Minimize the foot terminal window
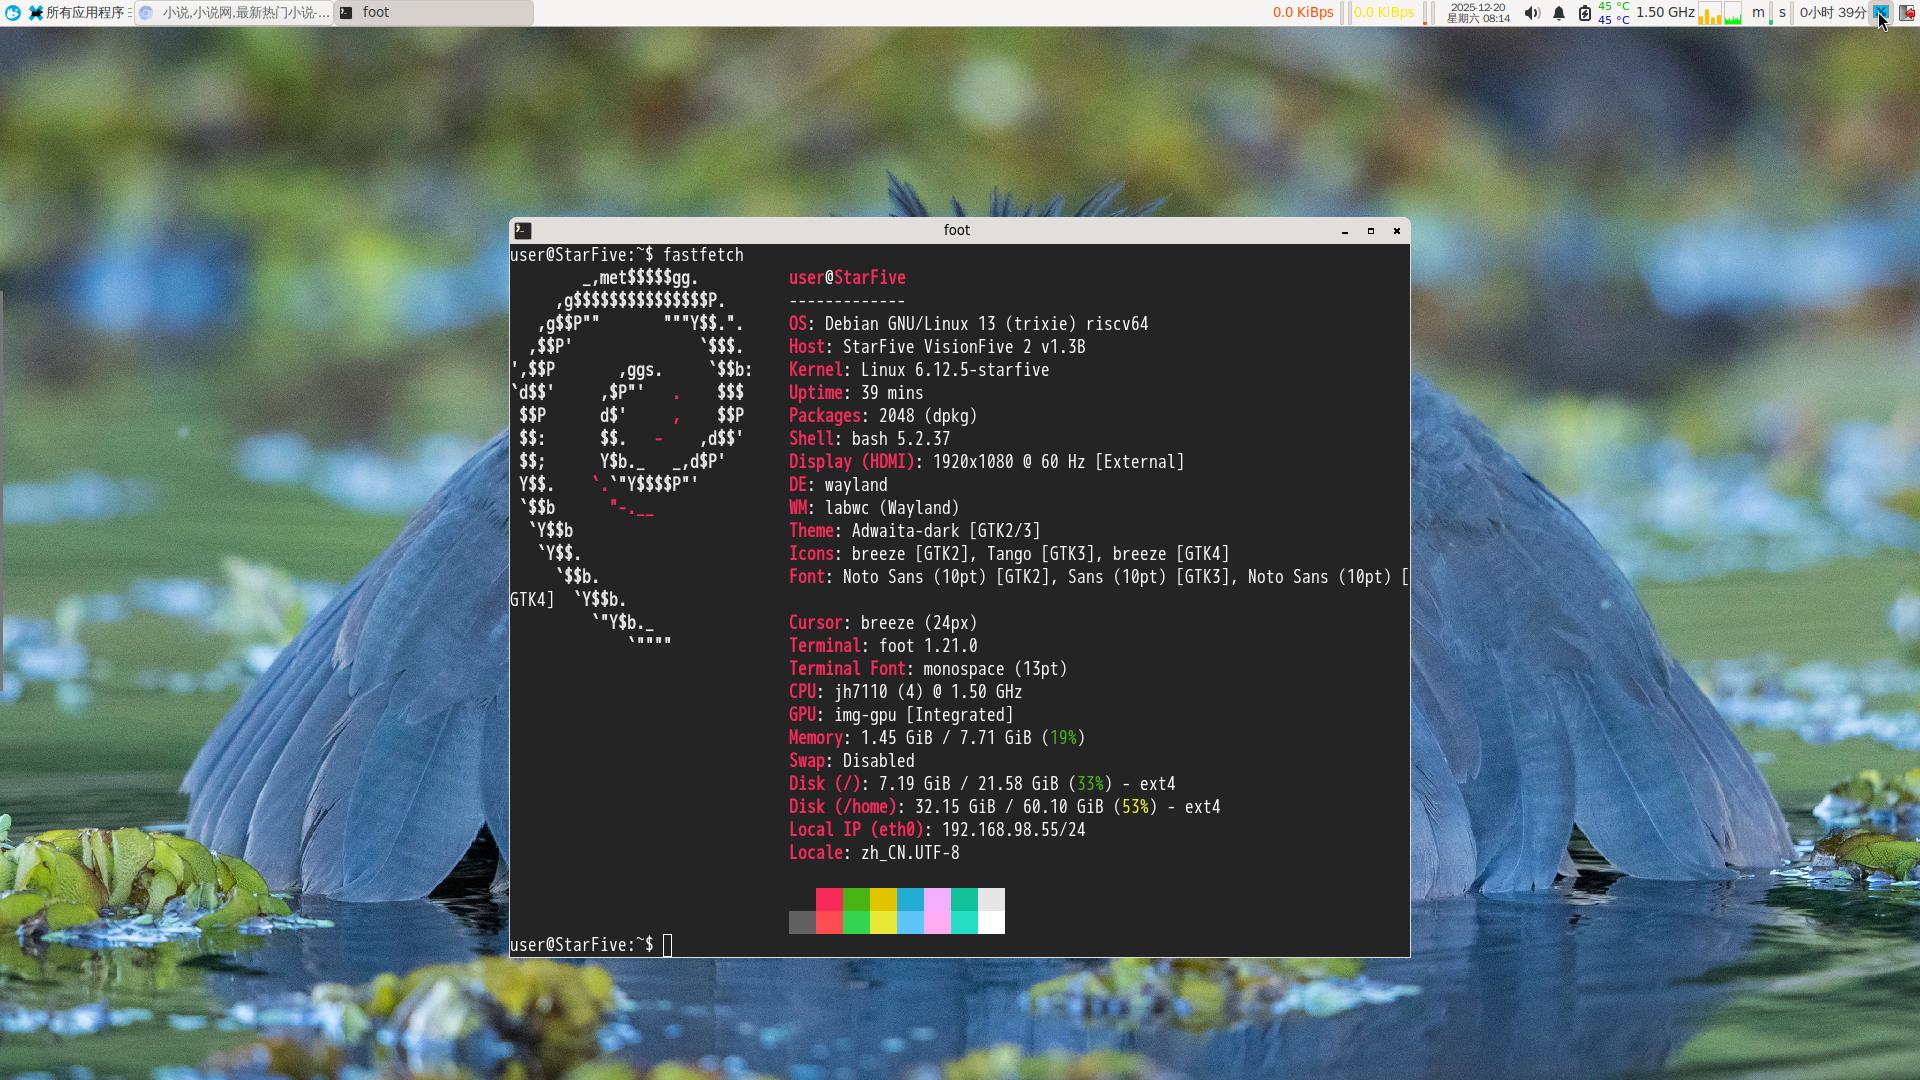 pyautogui.click(x=1344, y=230)
